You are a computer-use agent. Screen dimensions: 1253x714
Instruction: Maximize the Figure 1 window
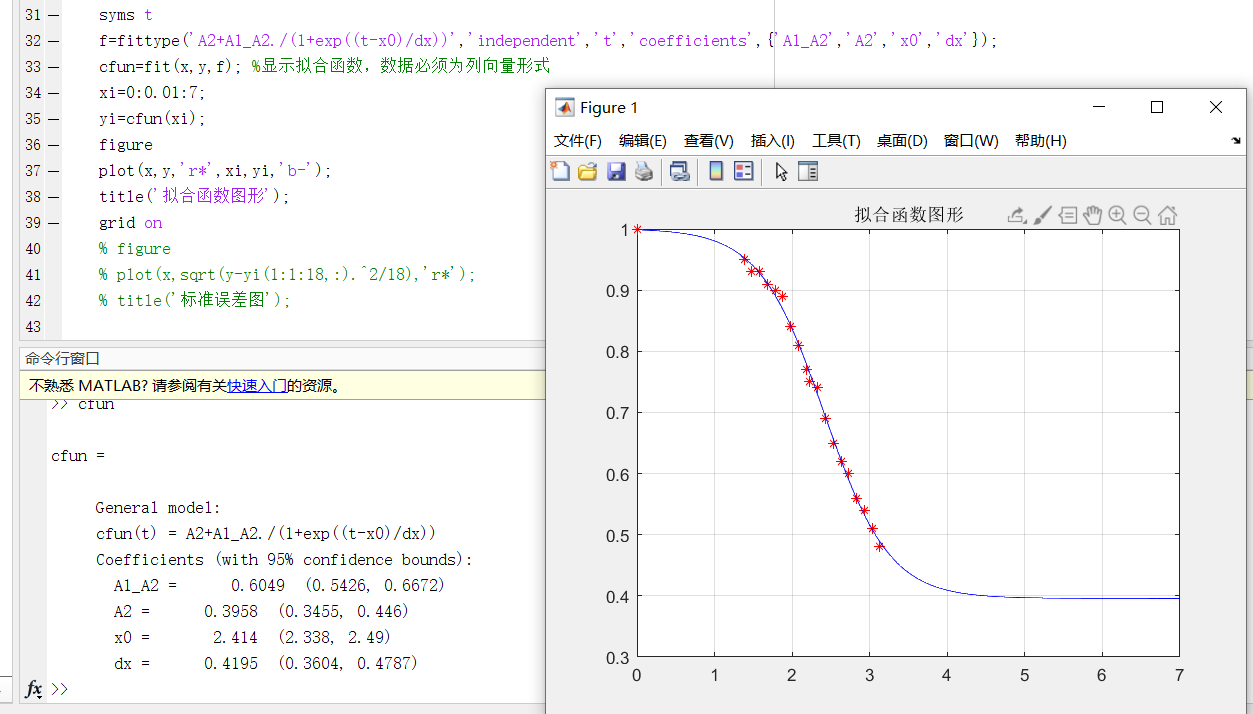point(1157,108)
